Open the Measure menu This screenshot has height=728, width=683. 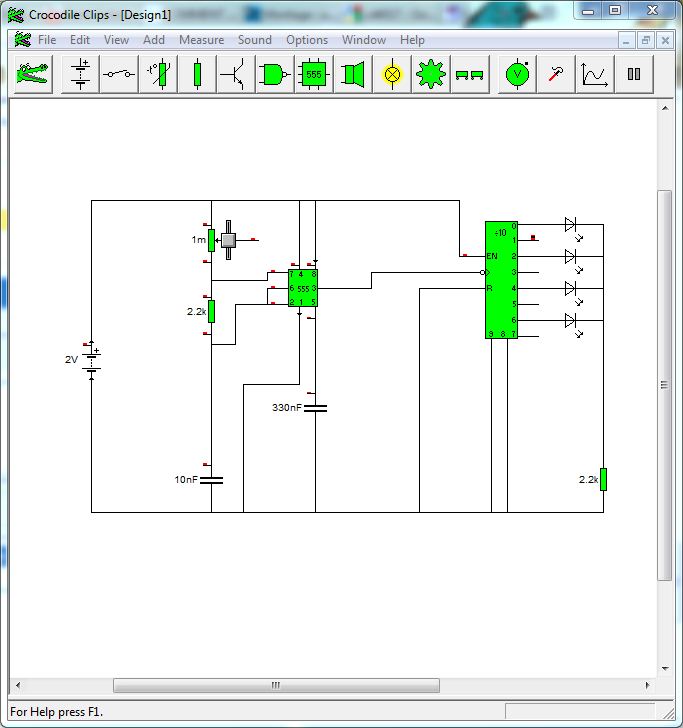(202, 40)
